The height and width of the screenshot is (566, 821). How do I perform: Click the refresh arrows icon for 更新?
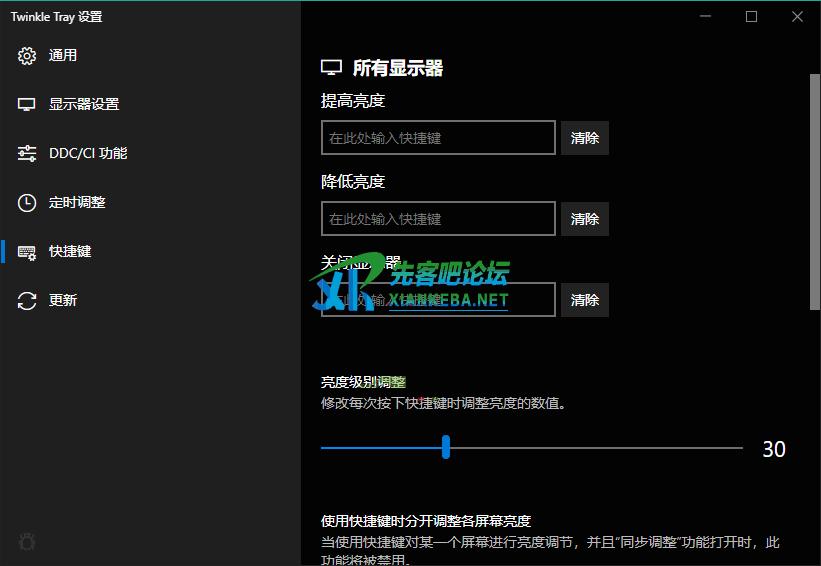[27, 300]
